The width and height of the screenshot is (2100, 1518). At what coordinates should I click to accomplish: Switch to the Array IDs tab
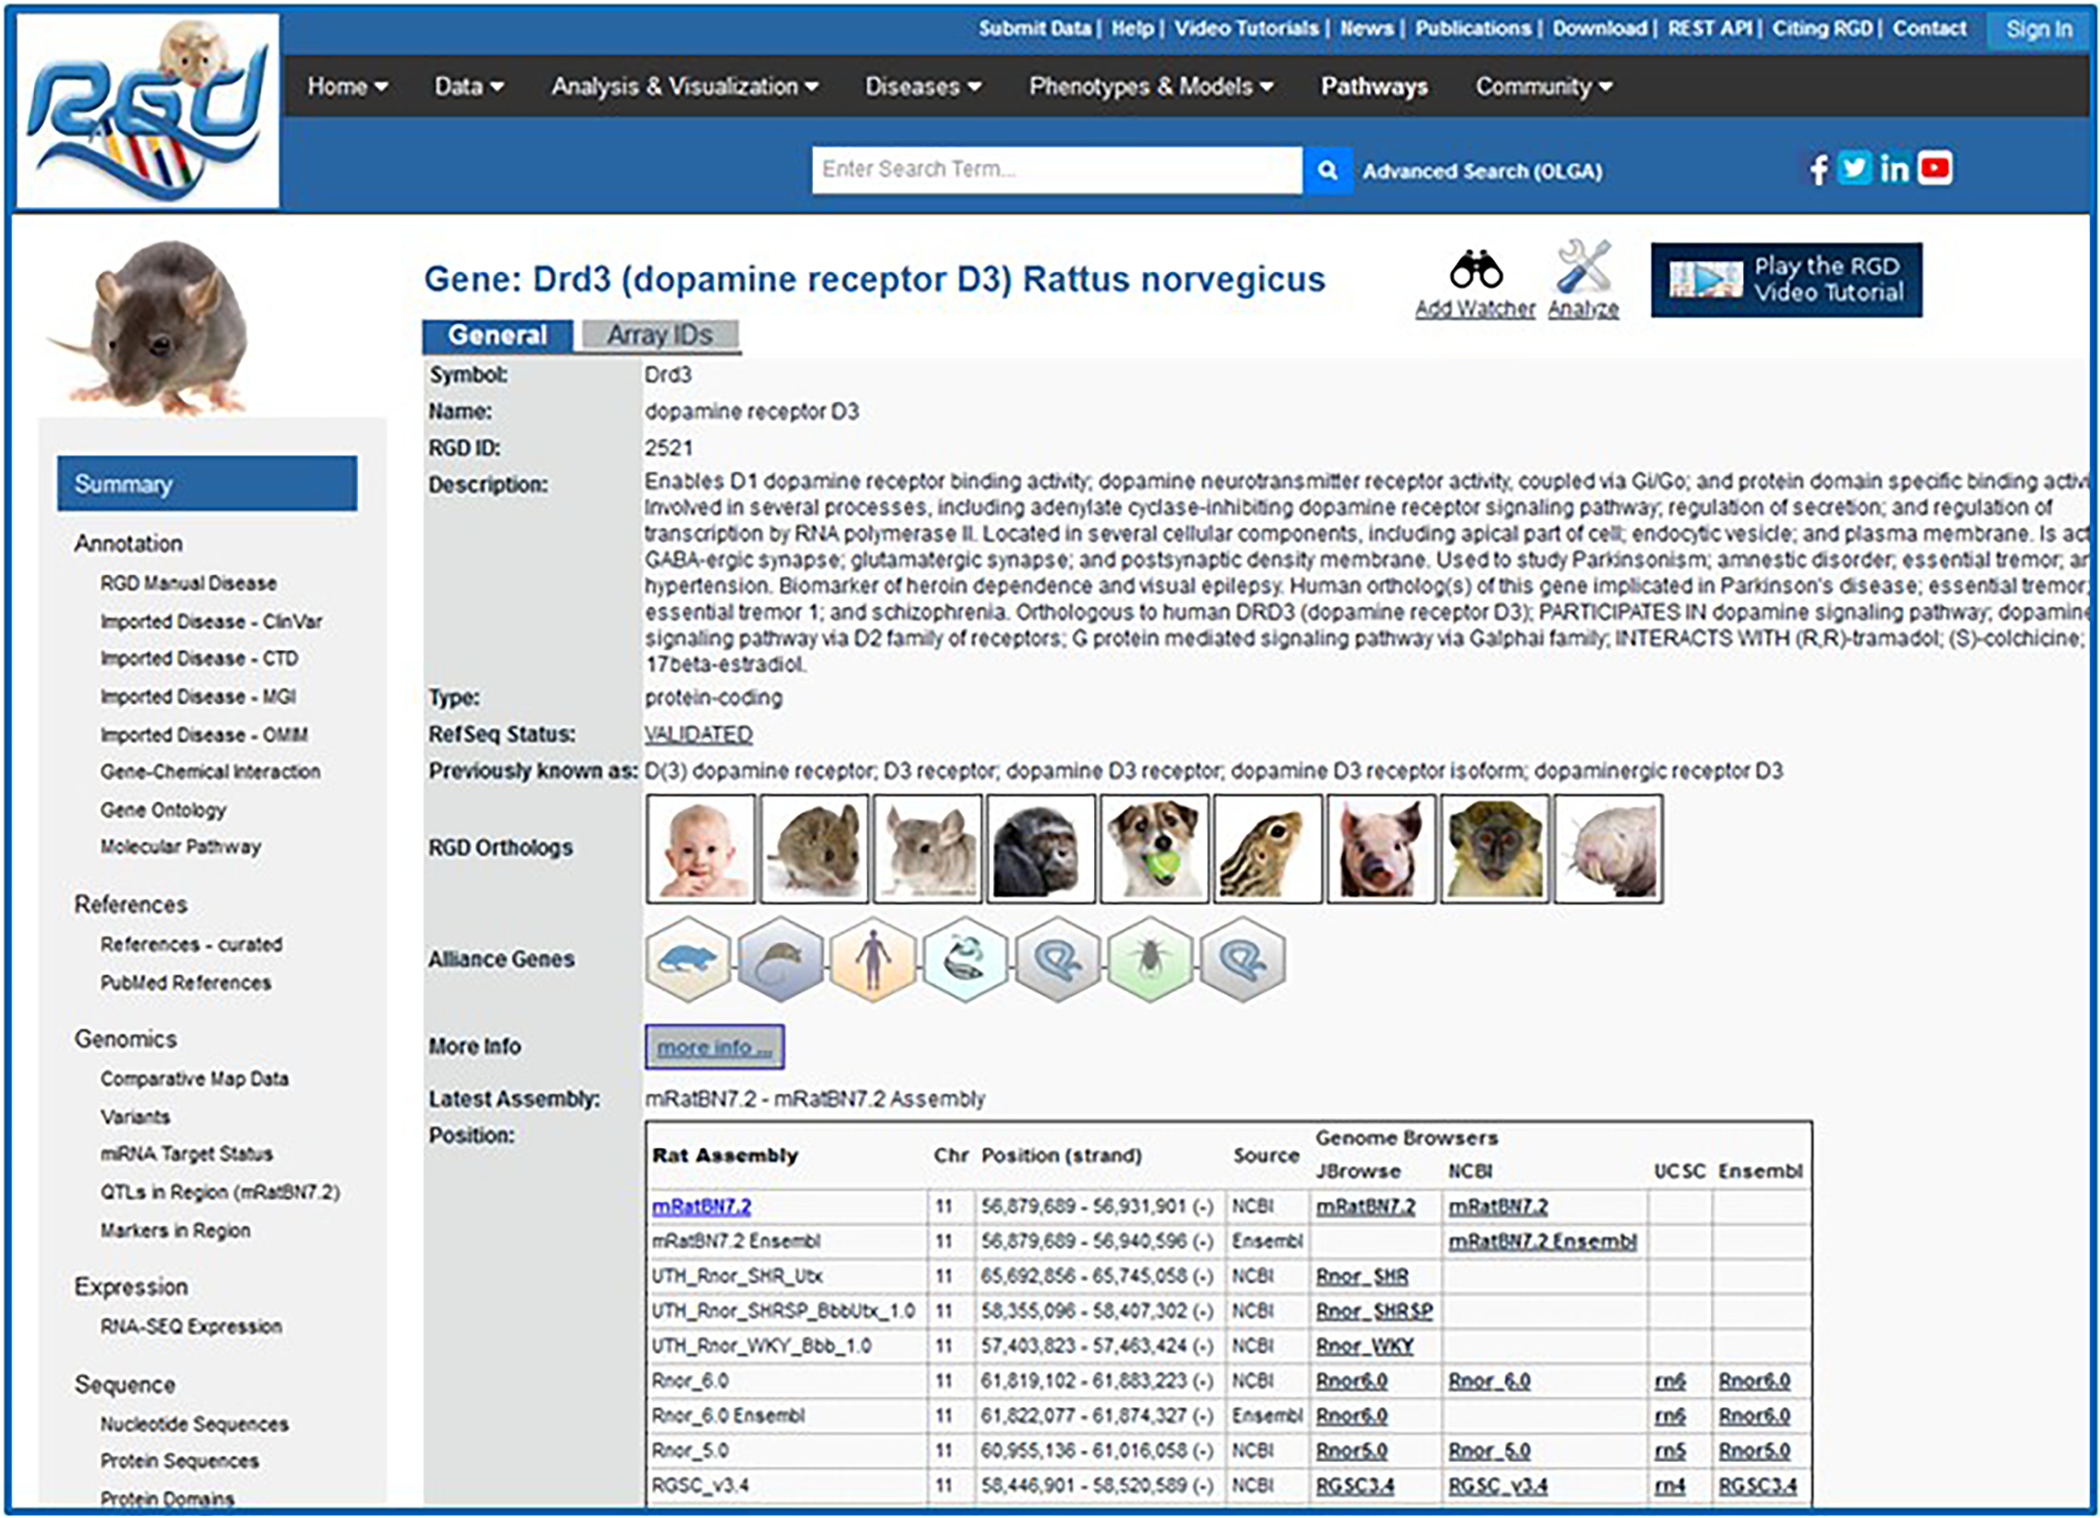[x=660, y=335]
